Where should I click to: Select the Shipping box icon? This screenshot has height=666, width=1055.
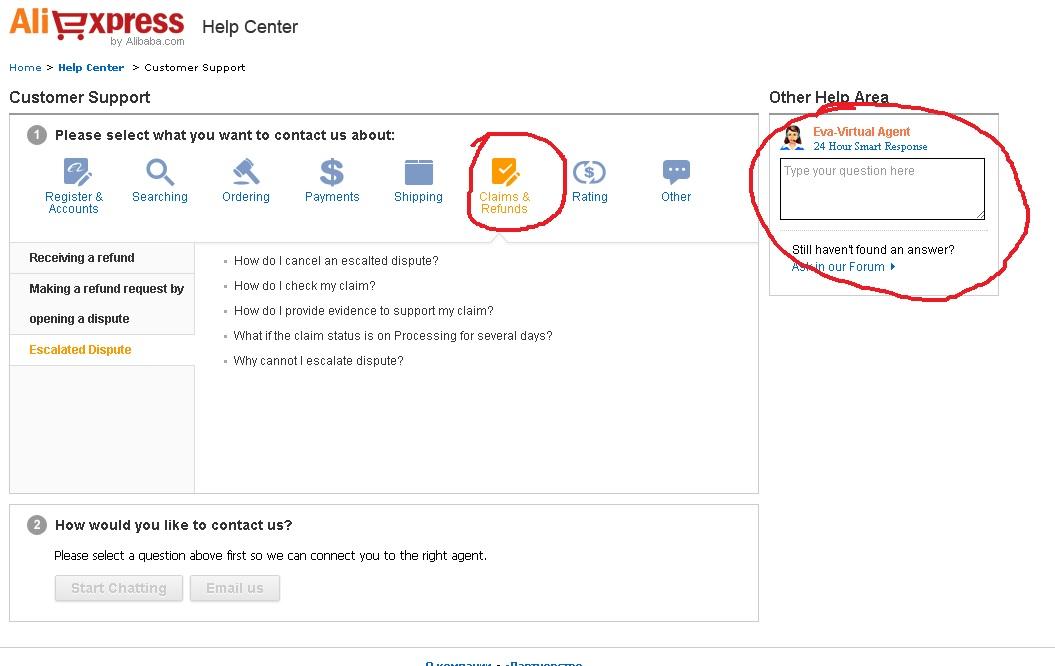pos(419,172)
